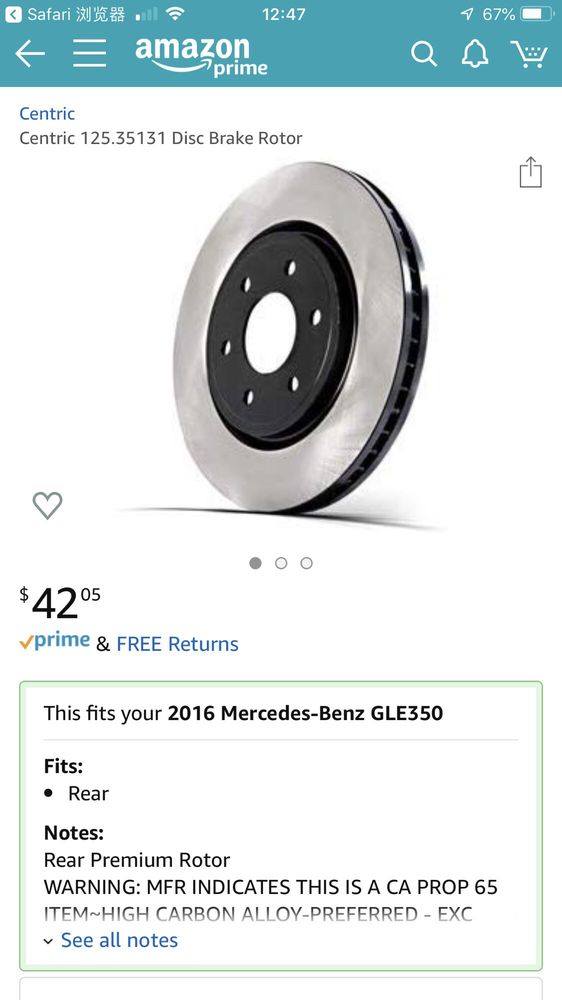Click the chevron beside See all notes

(x=48, y=941)
